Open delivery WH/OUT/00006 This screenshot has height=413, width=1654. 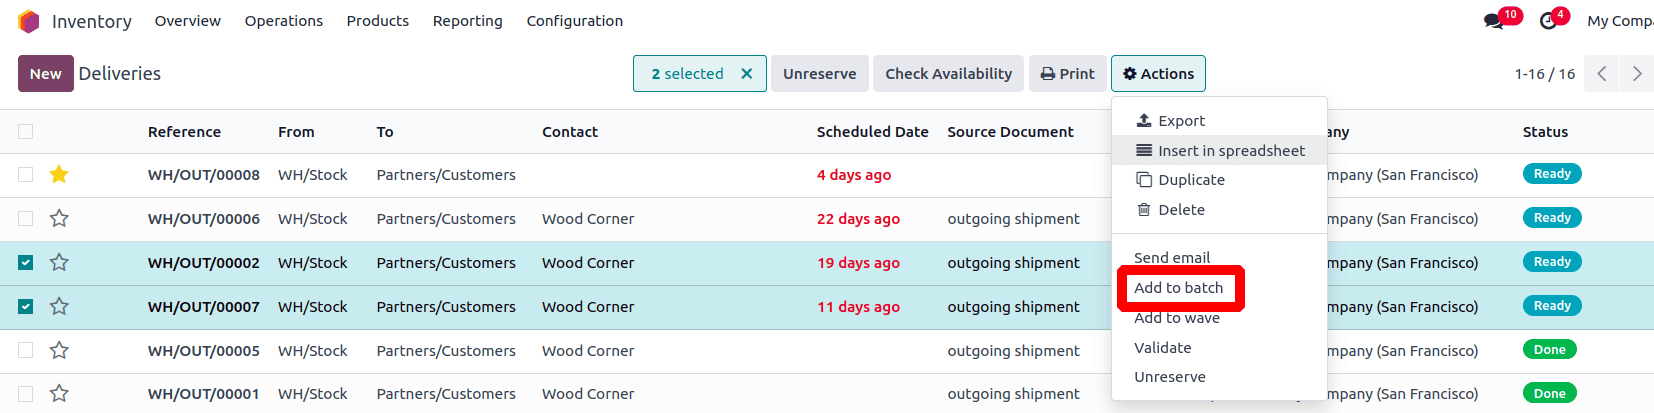pyautogui.click(x=204, y=219)
